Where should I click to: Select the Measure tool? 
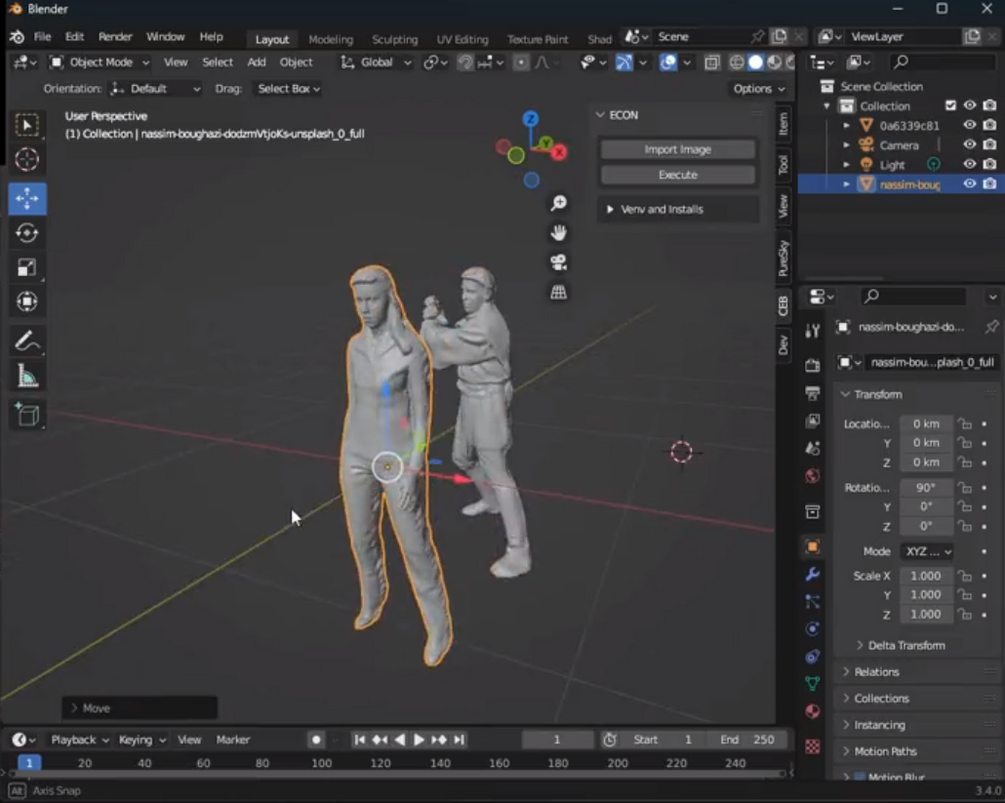27,376
